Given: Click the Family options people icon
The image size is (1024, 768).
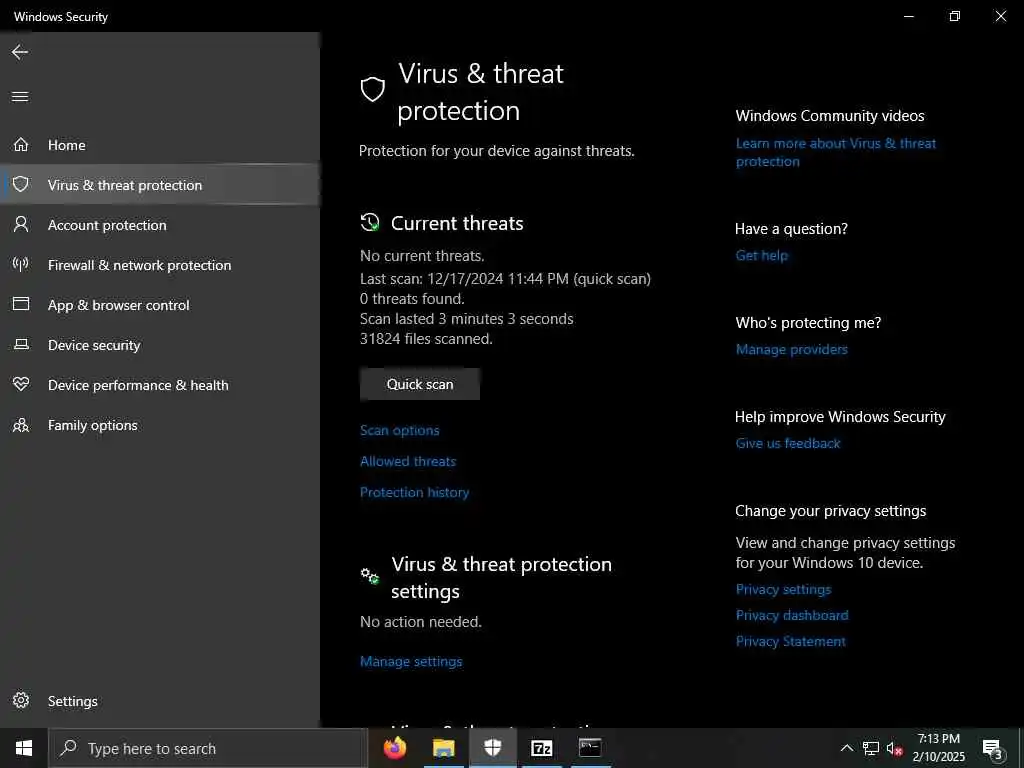Looking at the screenshot, I should (21, 425).
